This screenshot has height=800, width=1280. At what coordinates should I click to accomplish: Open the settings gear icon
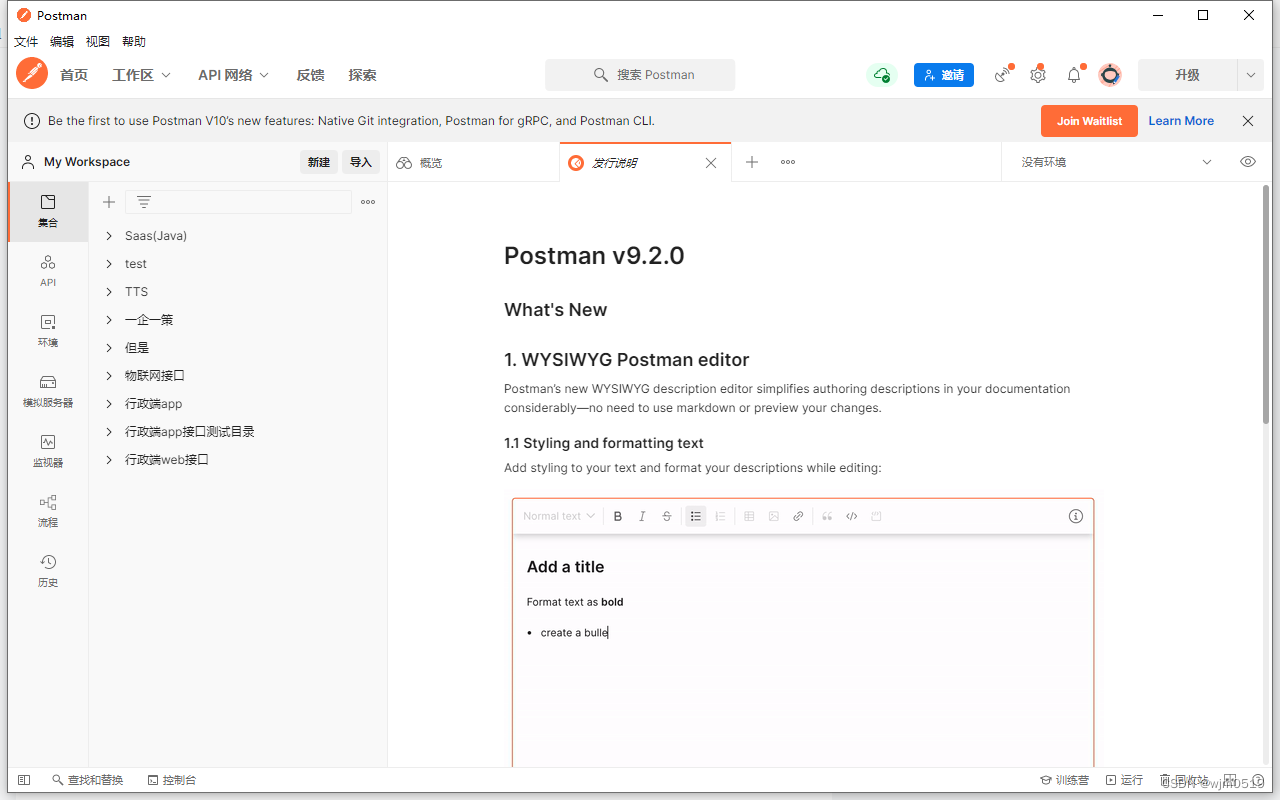coord(1038,75)
